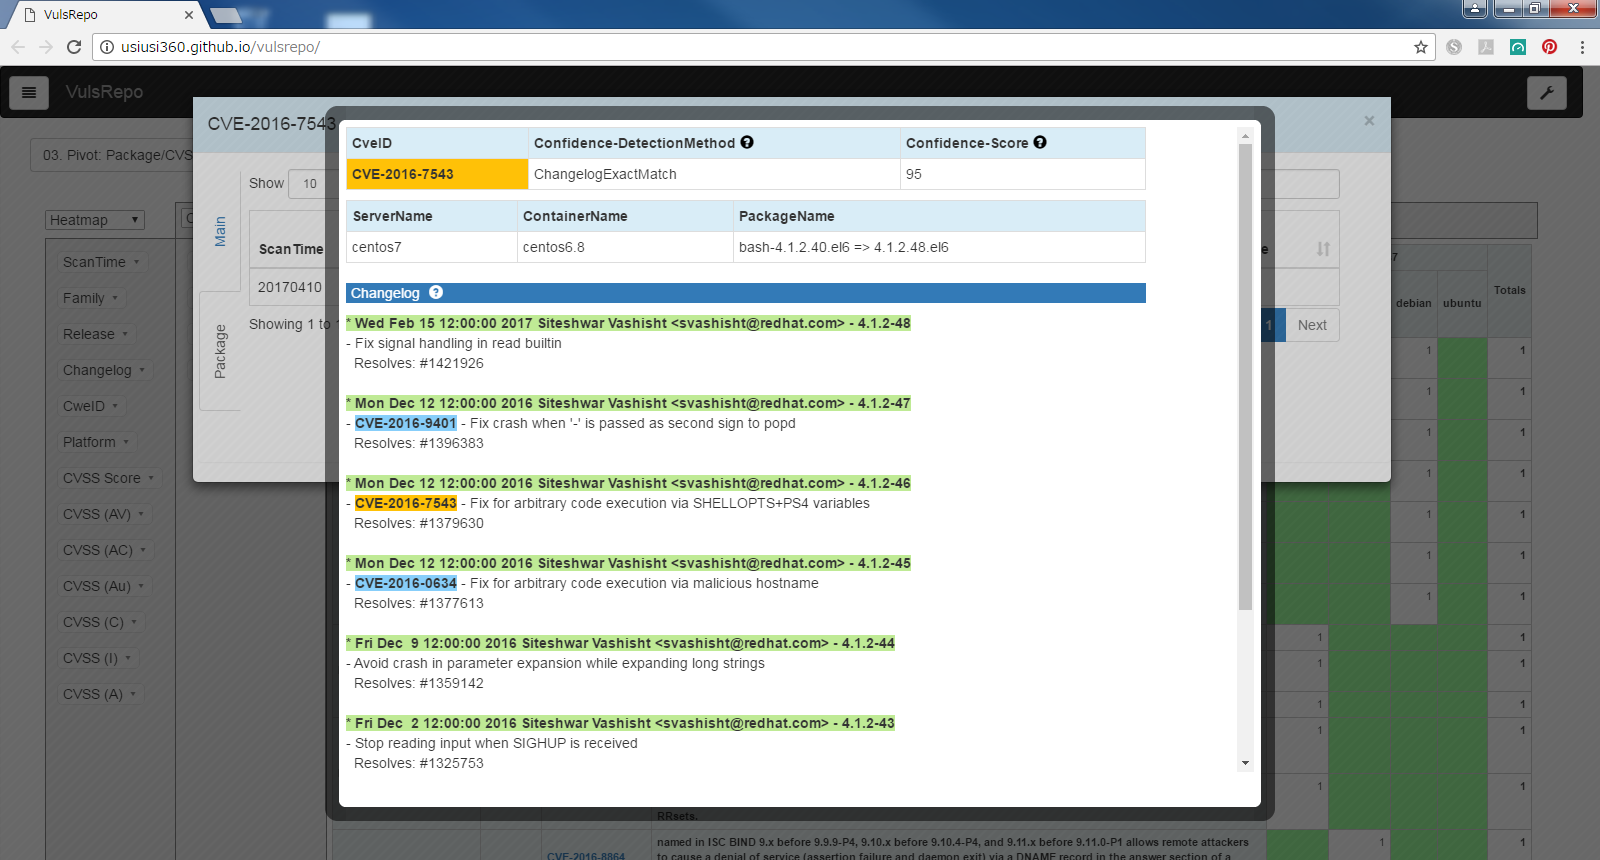The width and height of the screenshot is (1600, 860).
Task: Click help icon next to Changelog heading
Action: tap(436, 293)
